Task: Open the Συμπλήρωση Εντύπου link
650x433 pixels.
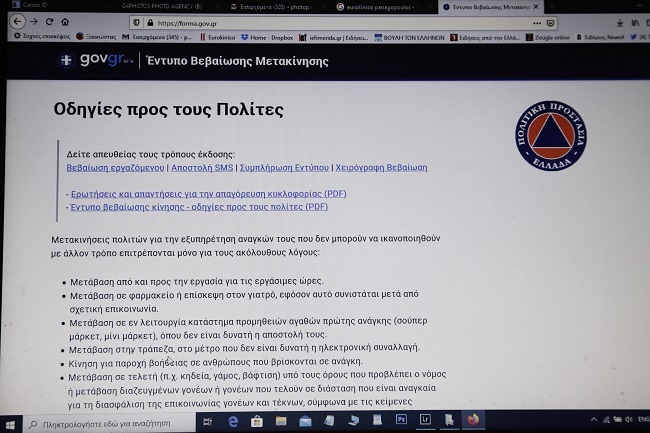Action: (x=293, y=168)
